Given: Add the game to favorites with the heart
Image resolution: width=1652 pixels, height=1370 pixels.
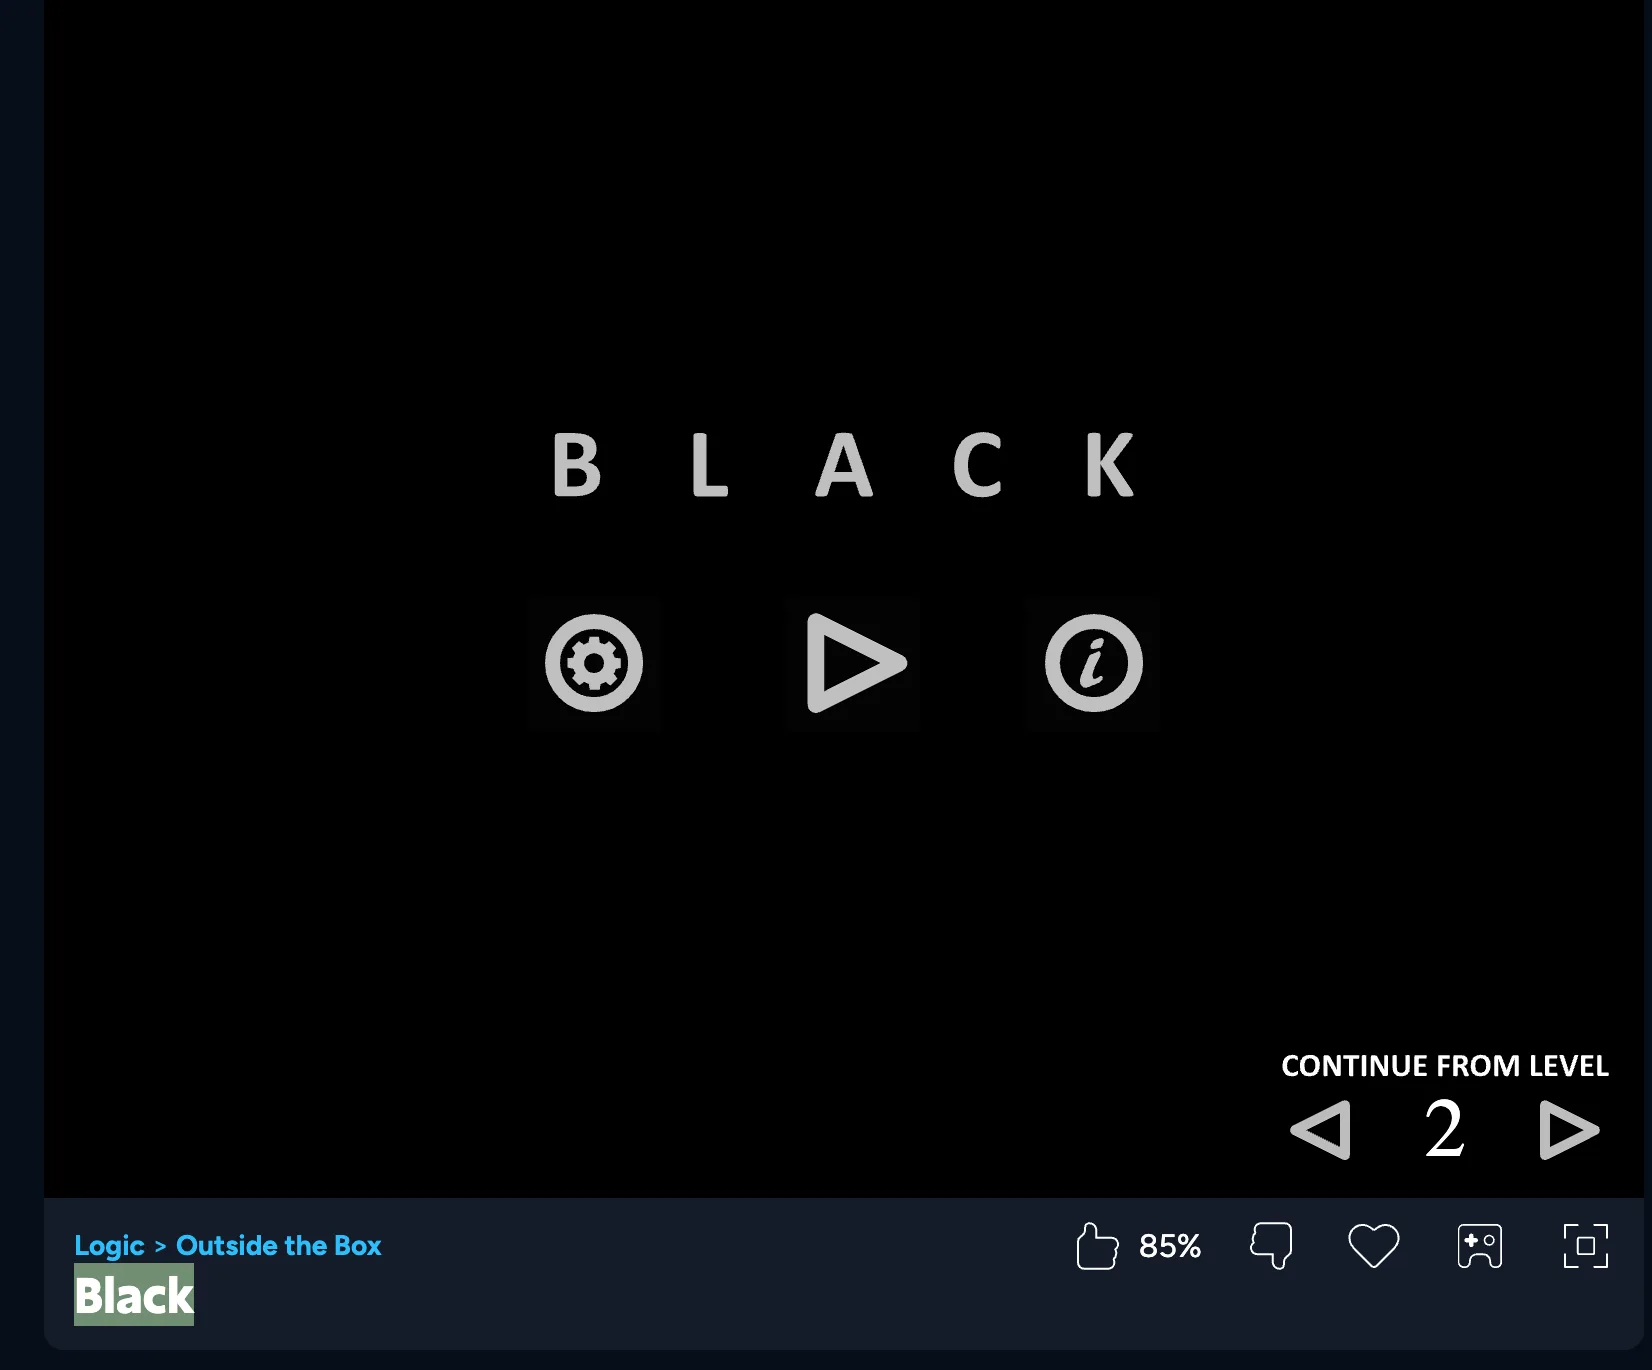Looking at the screenshot, I should coord(1373,1246).
